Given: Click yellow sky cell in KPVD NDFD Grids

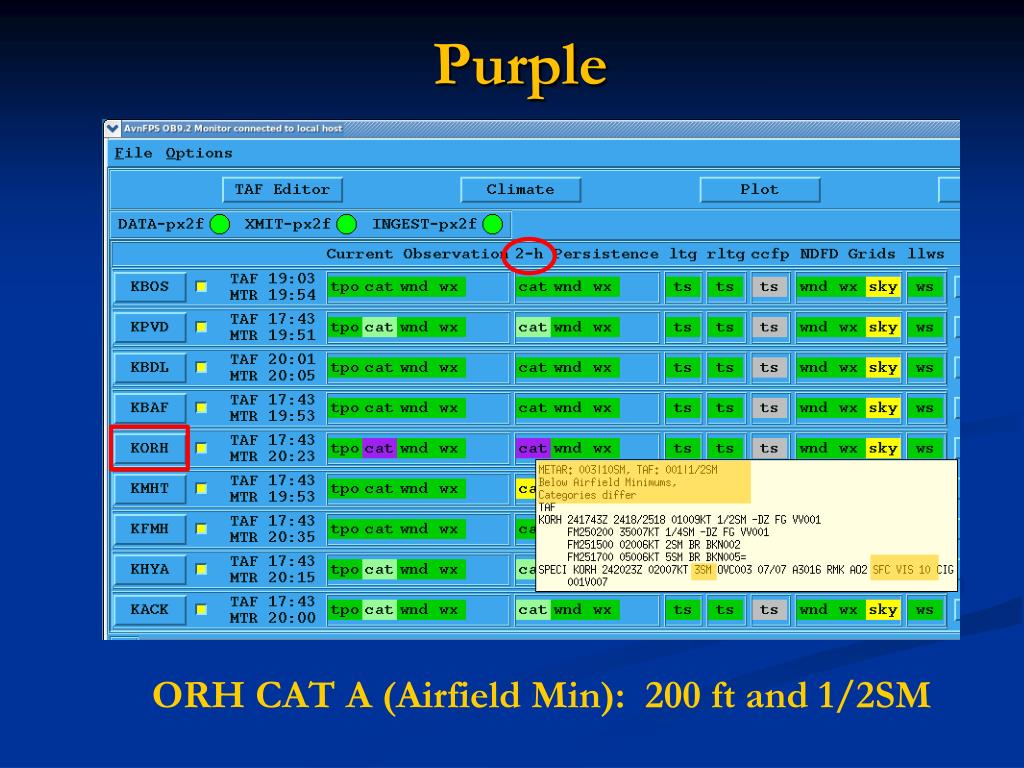Looking at the screenshot, I should coord(883,327).
